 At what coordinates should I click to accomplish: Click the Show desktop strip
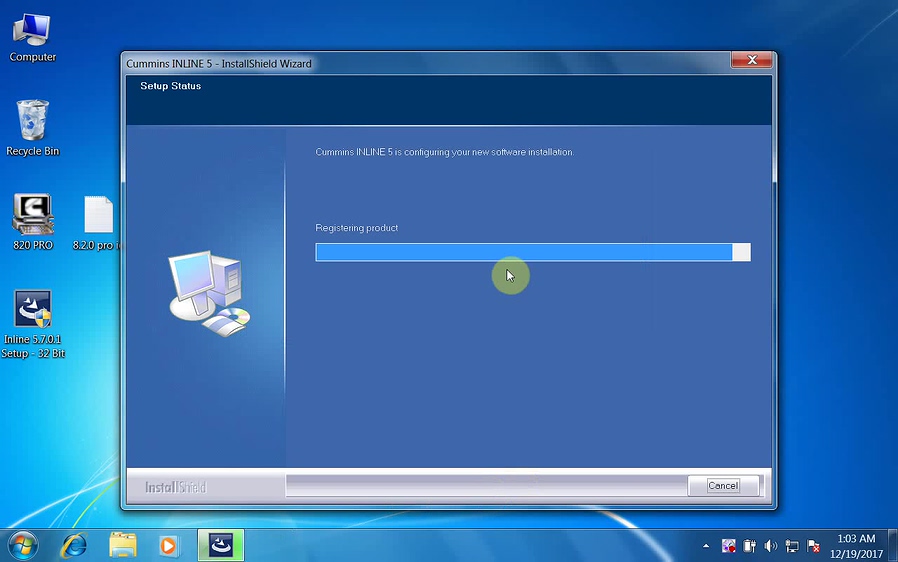click(x=893, y=545)
